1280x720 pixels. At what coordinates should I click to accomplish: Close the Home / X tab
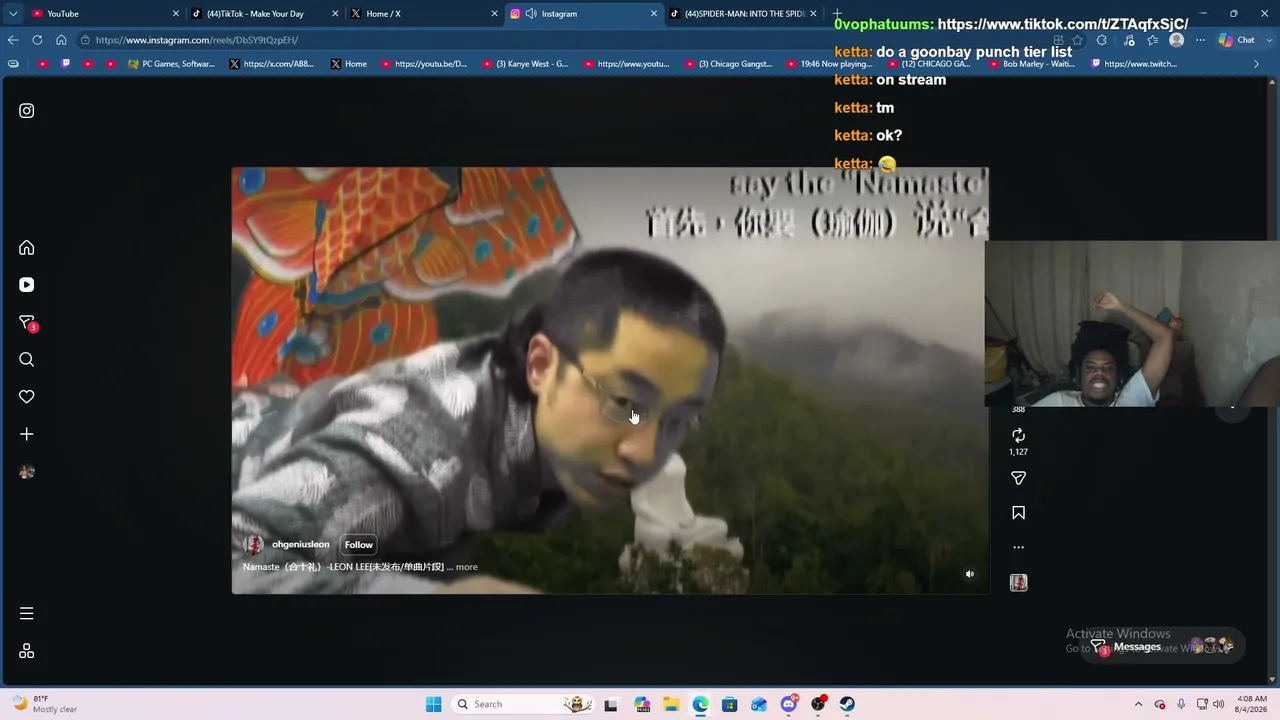[494, 14]
